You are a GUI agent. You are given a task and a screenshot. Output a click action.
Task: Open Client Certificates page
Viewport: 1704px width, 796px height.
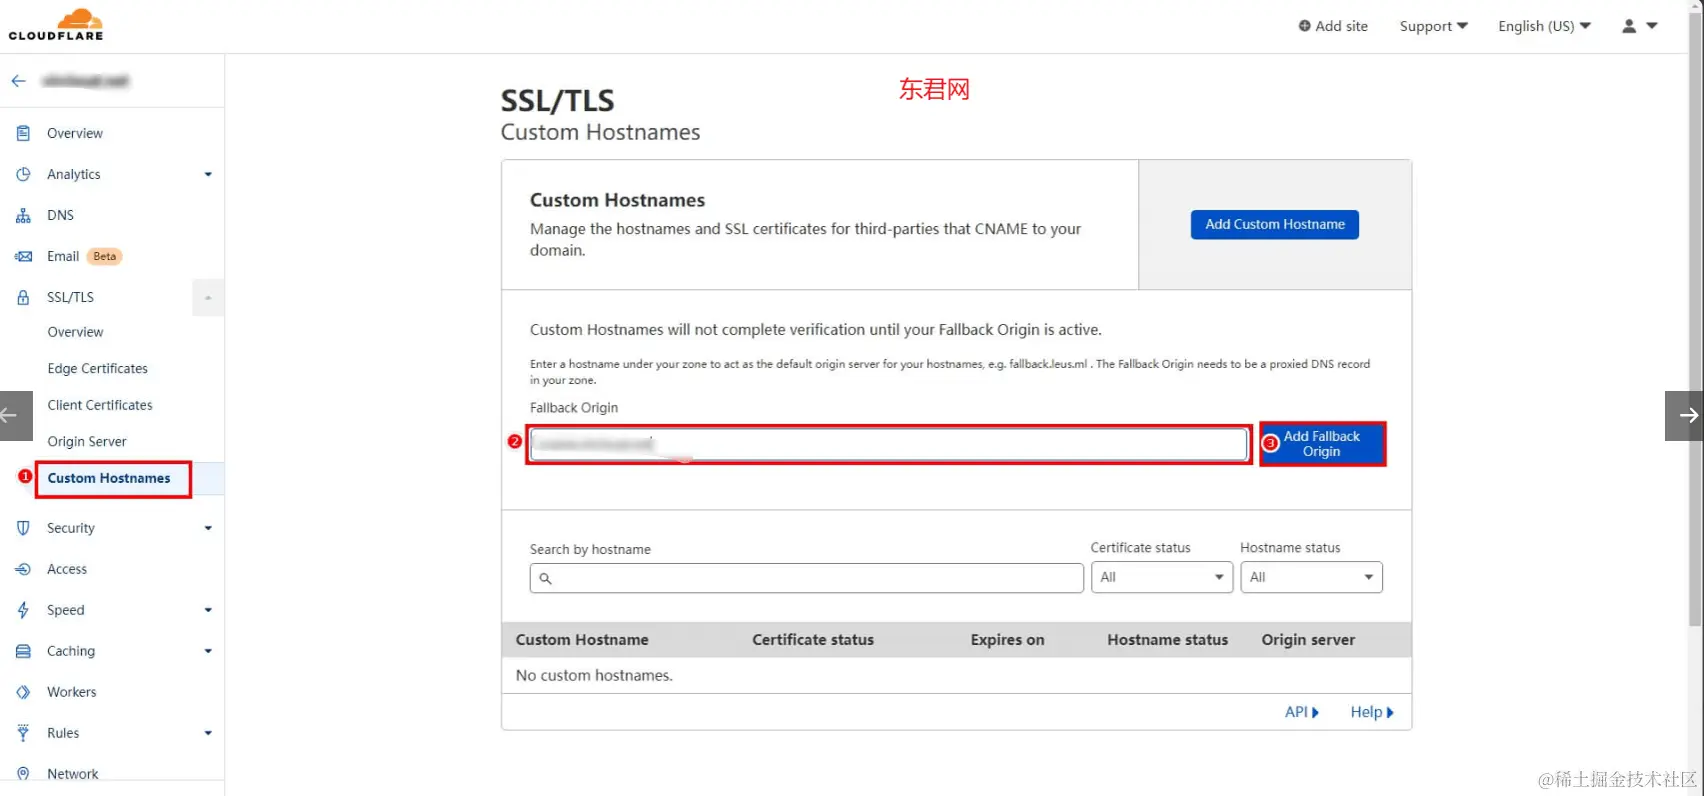[x=100, y=405]
